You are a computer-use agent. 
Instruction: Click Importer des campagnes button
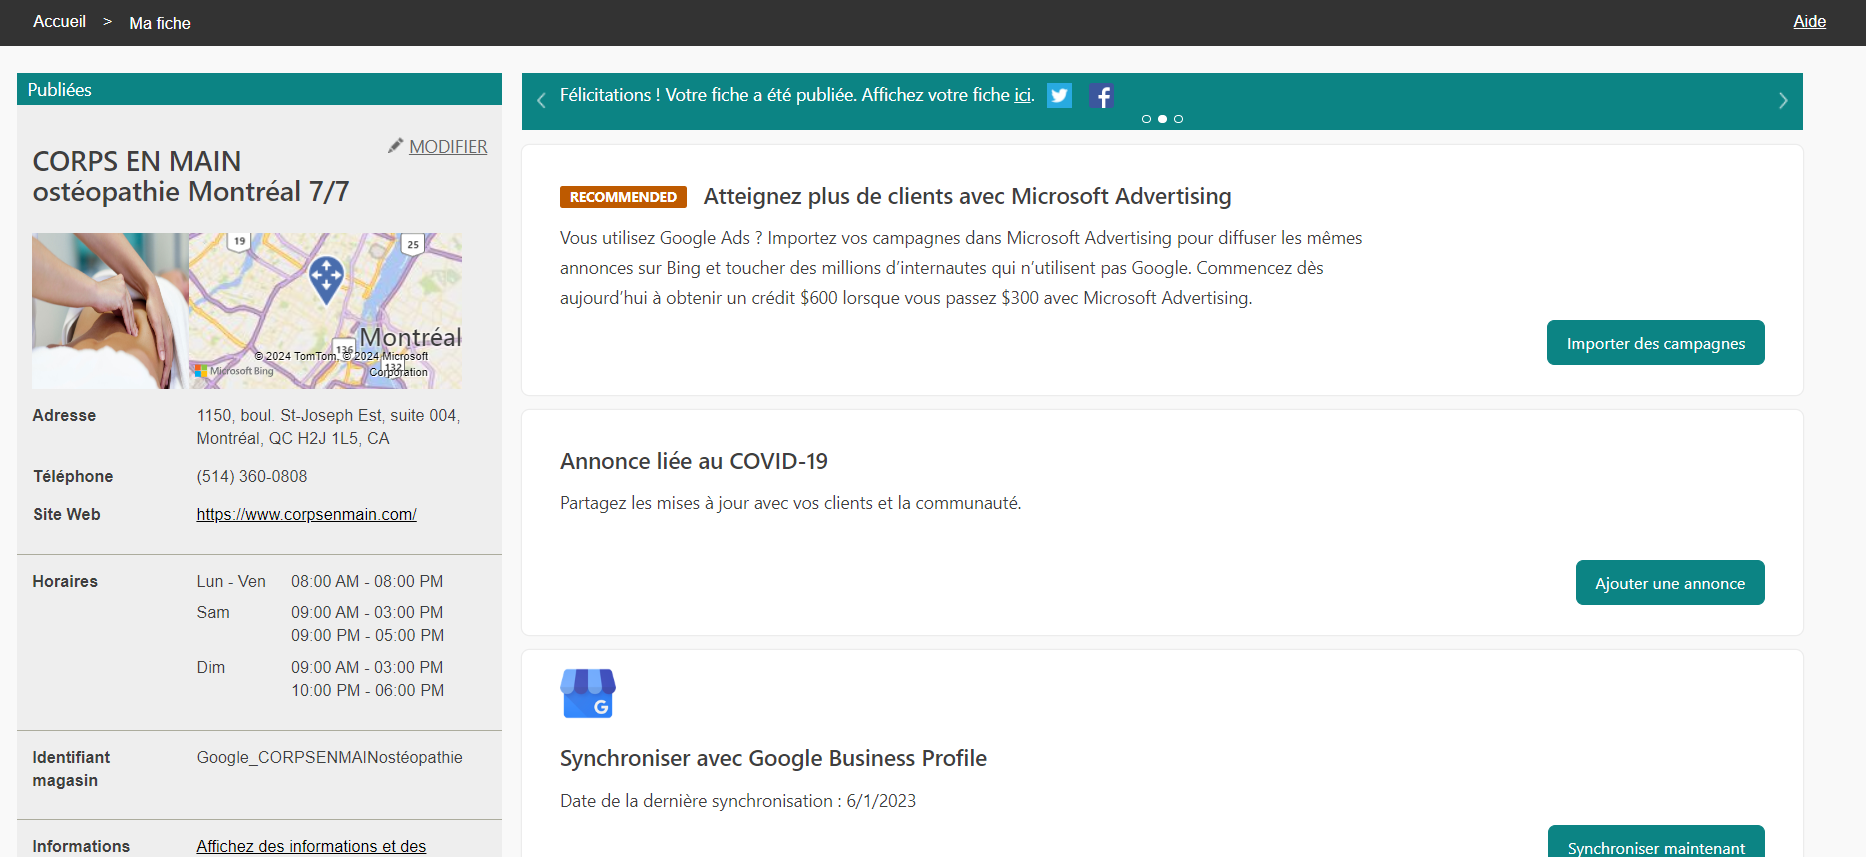pyautogui.click(x=1655, y=343)
